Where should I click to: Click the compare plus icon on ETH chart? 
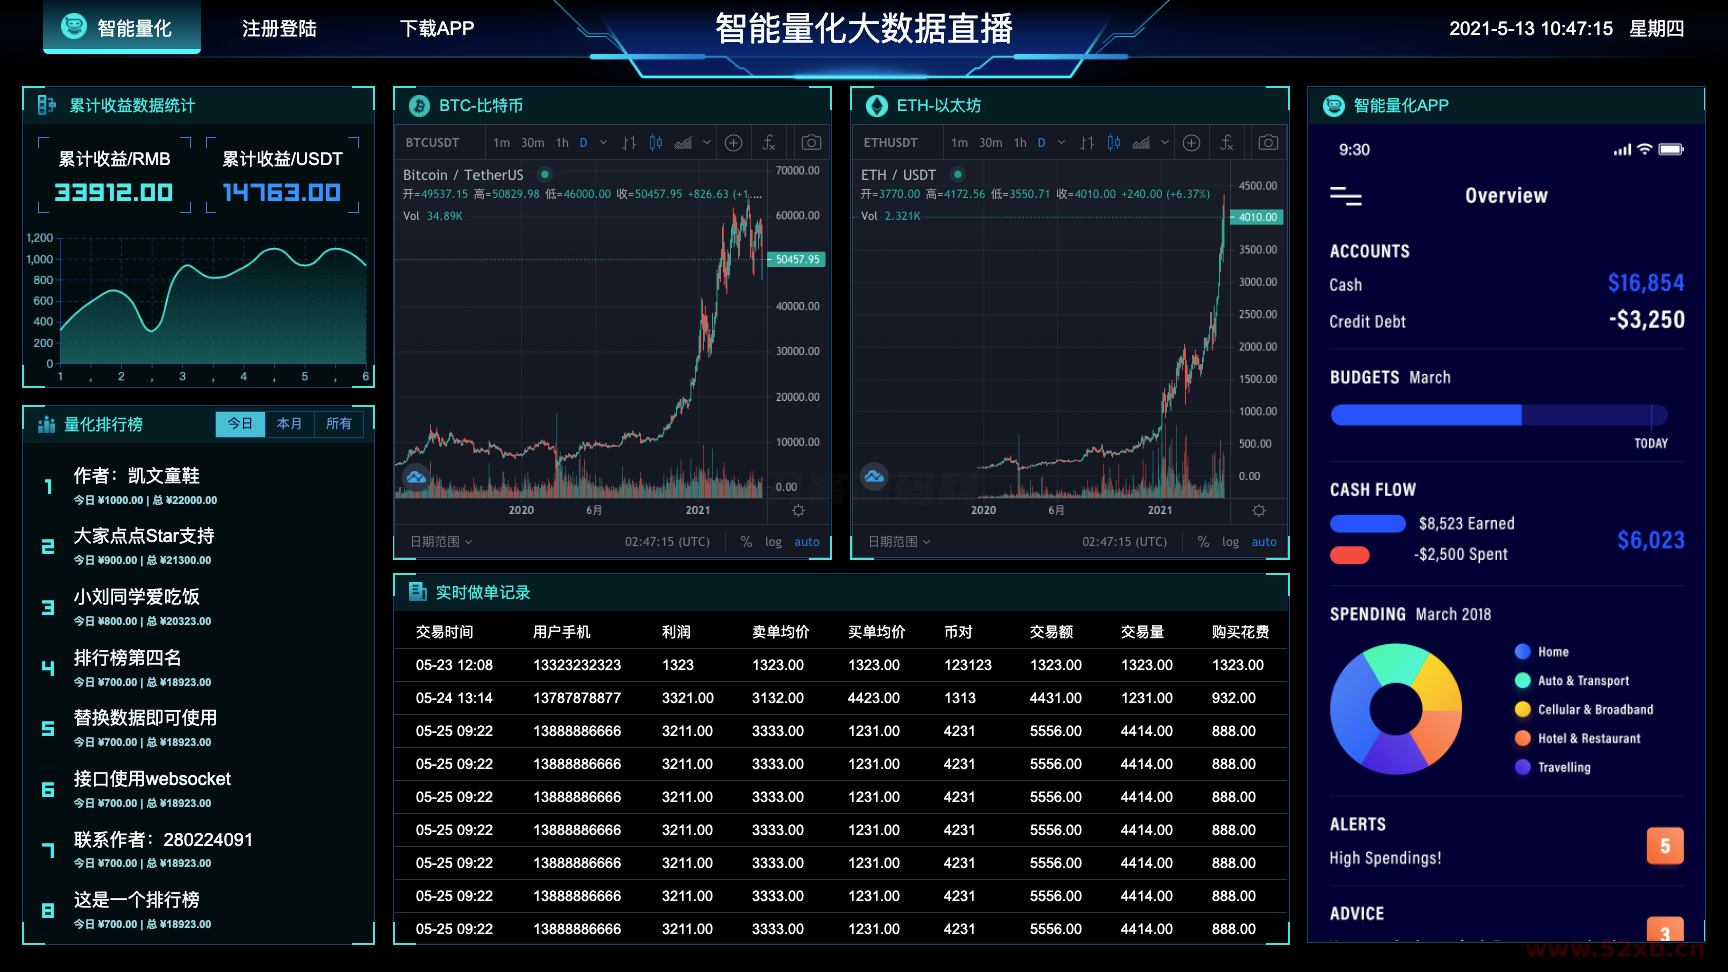[x=1192, y=142]
